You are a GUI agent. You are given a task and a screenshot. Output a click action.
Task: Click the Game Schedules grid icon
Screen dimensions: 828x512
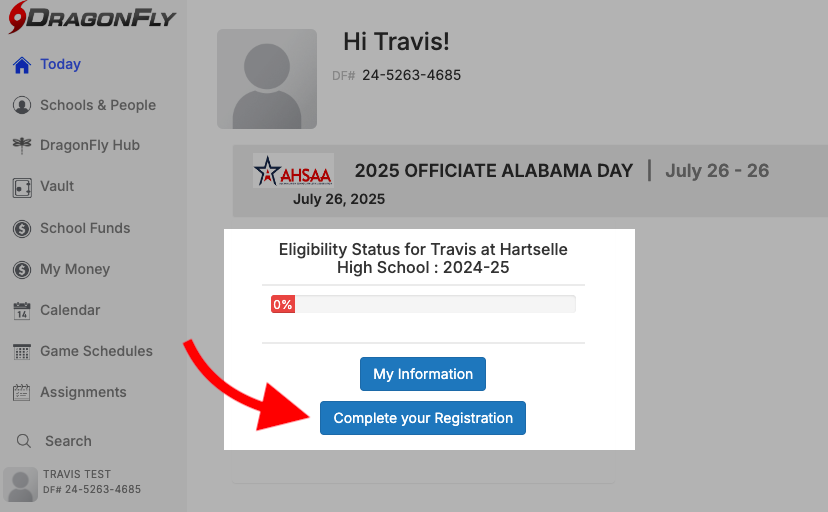point(21,352)
